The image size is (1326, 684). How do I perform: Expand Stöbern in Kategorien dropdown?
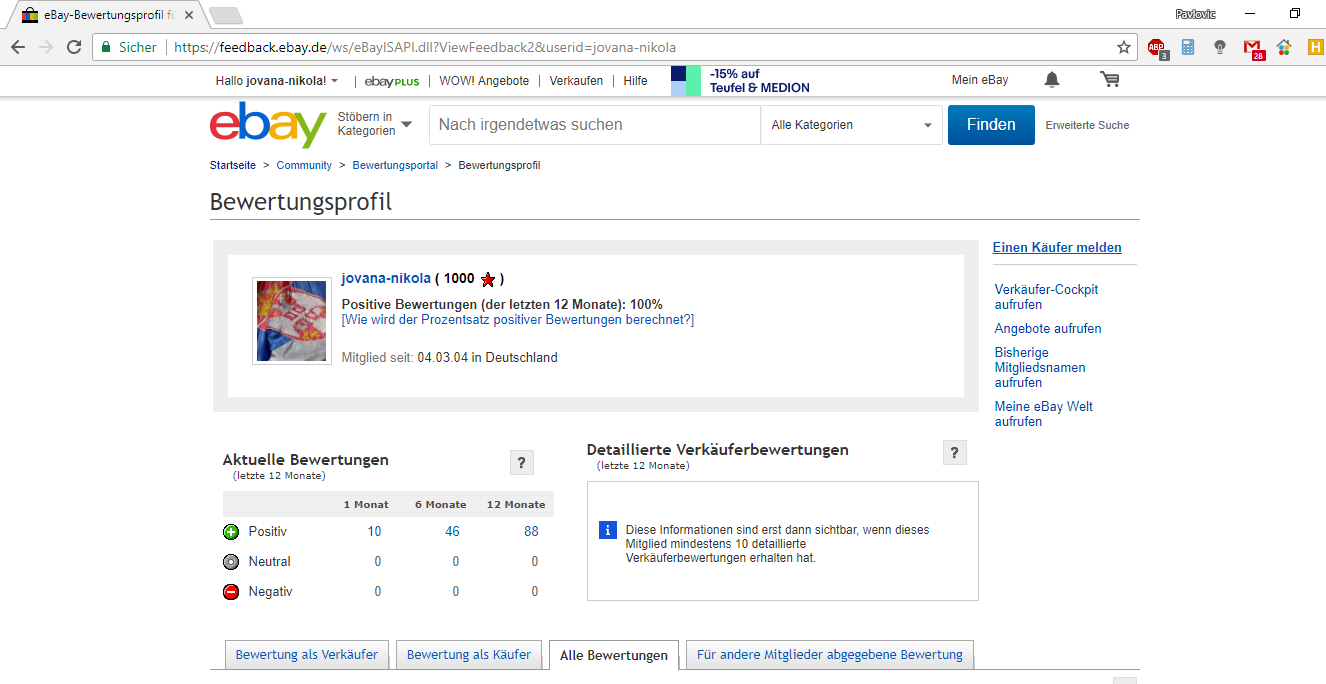(x=374, y=125)
